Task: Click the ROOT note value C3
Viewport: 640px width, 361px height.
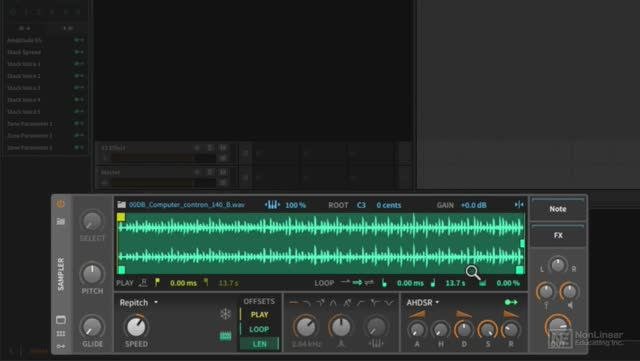Action: (361, 205)
